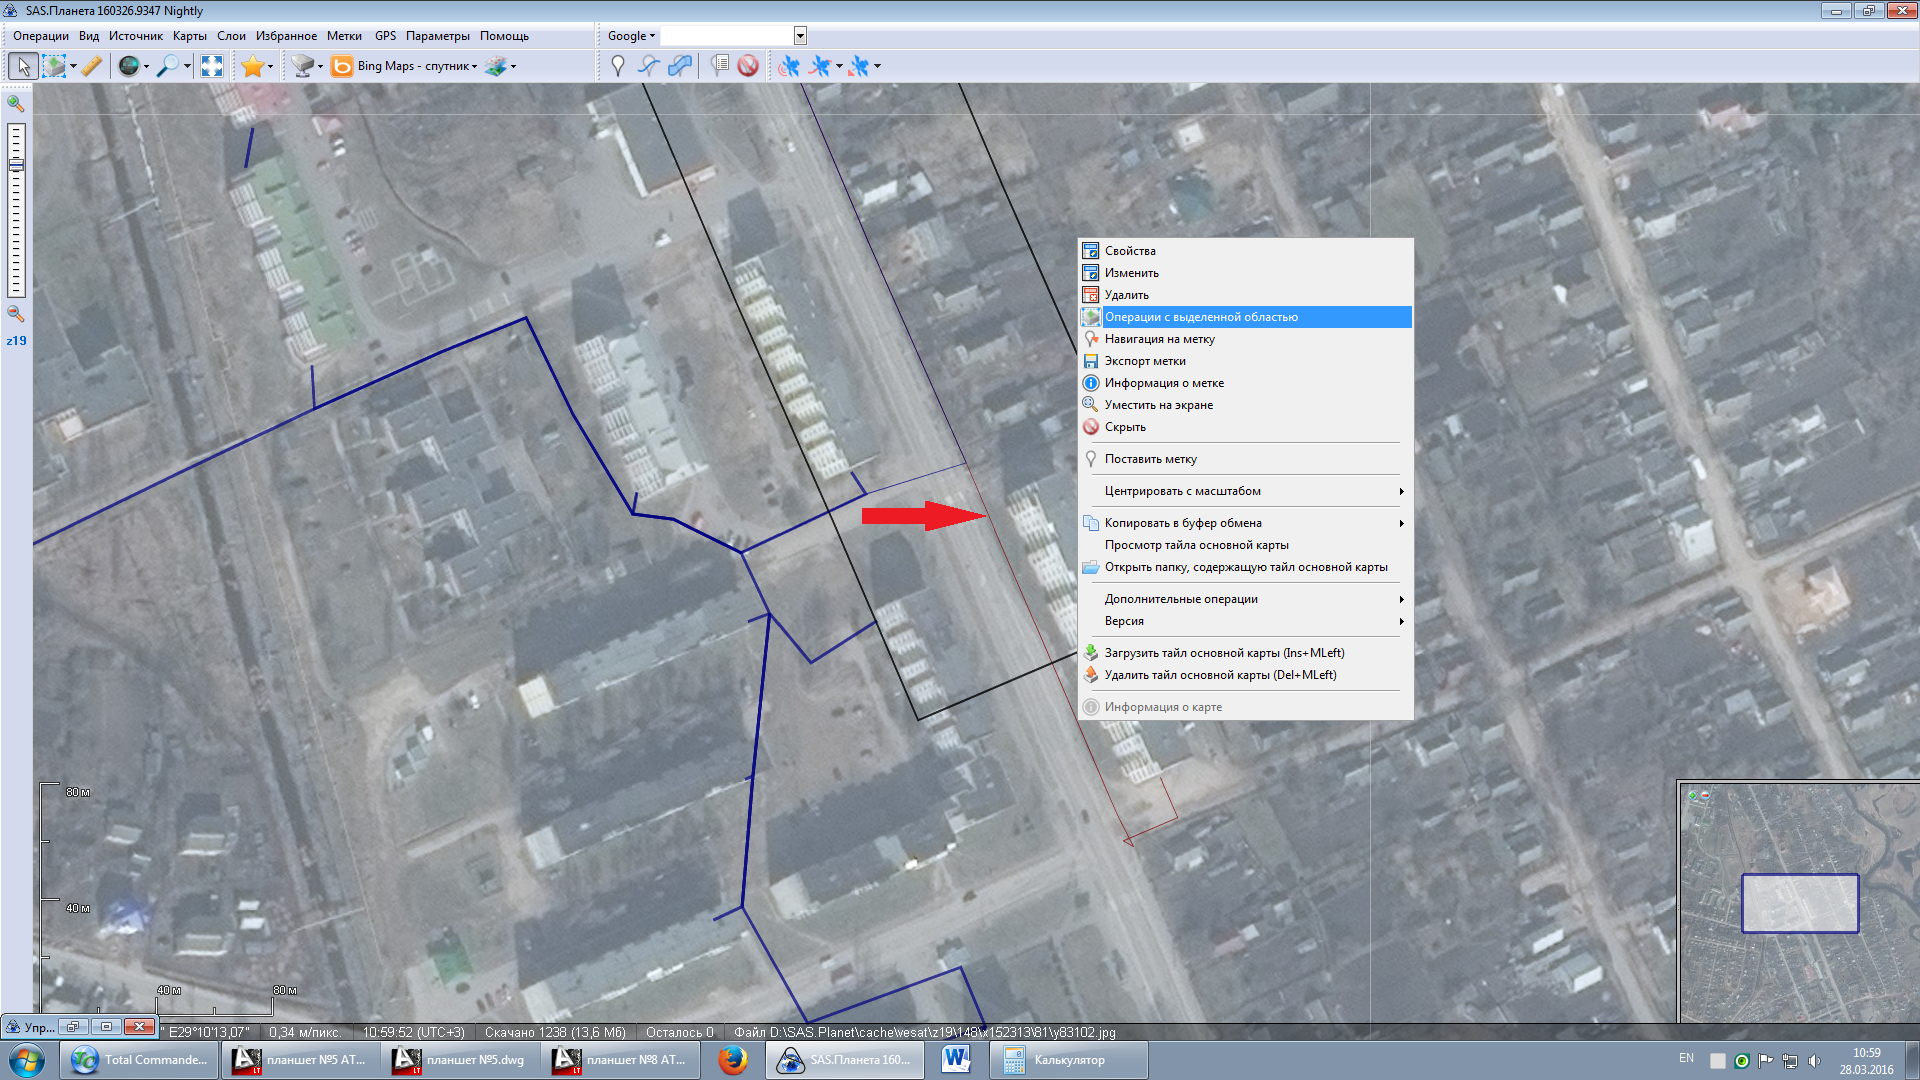Click the add path line tool
The height and width of the screenshot is (1080, 1920).
pyautogui.click(x=649, y=66)
